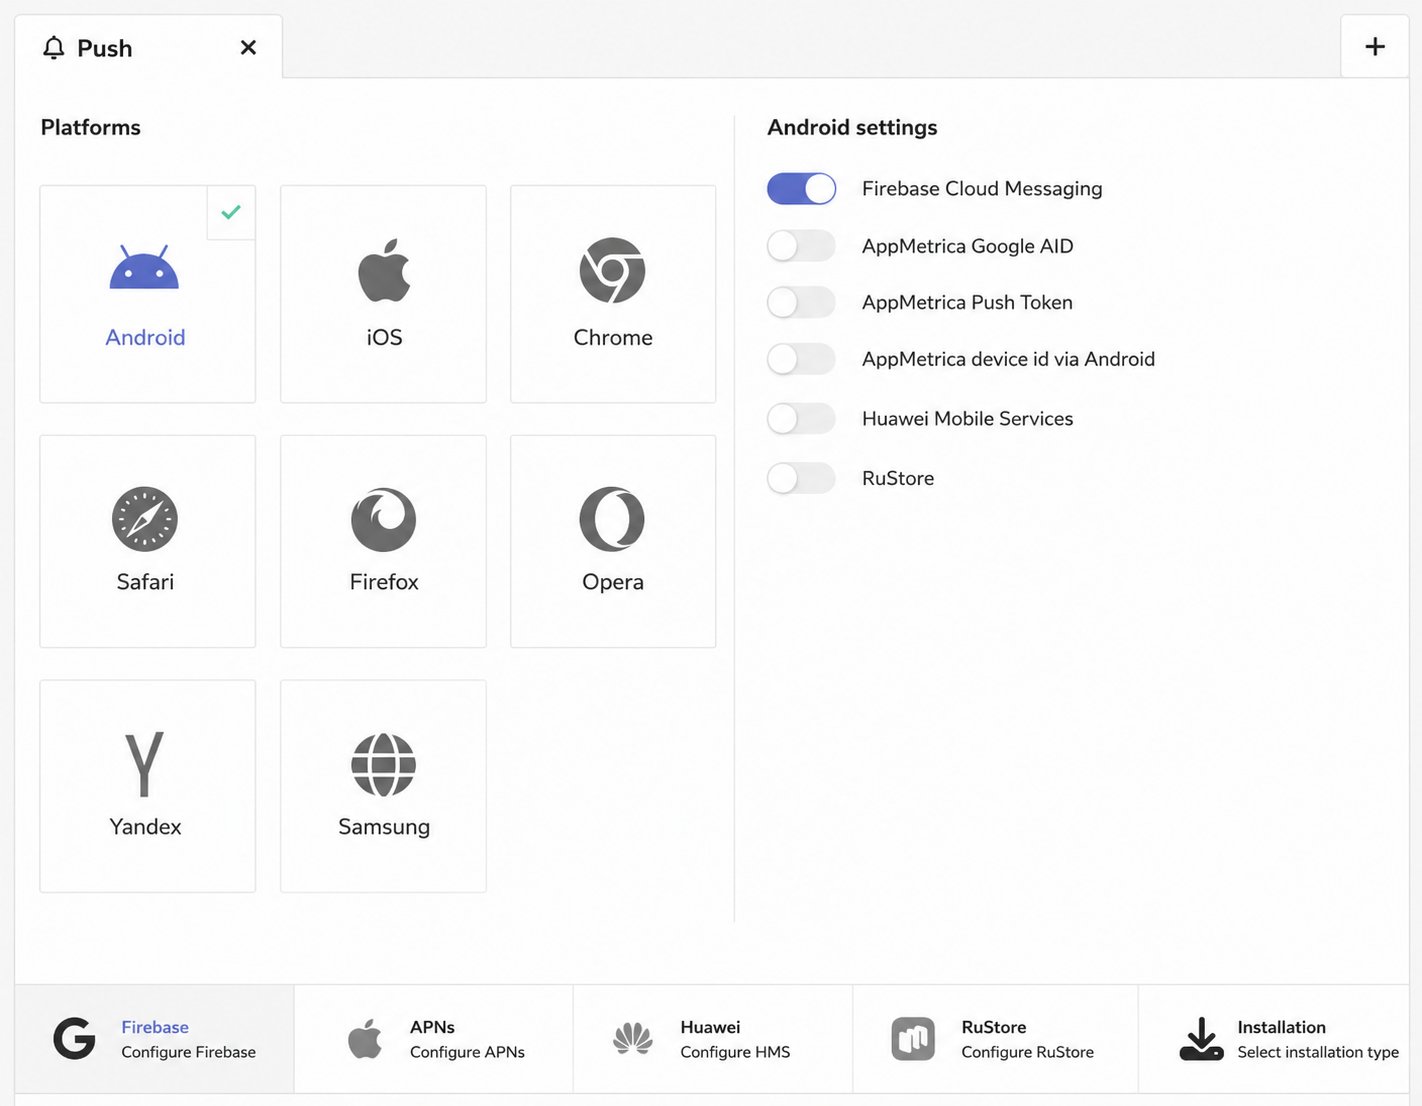This screenshot has height=1106, width=1422.
Task: Click the green checkmark on Android card
Action: 231,212
